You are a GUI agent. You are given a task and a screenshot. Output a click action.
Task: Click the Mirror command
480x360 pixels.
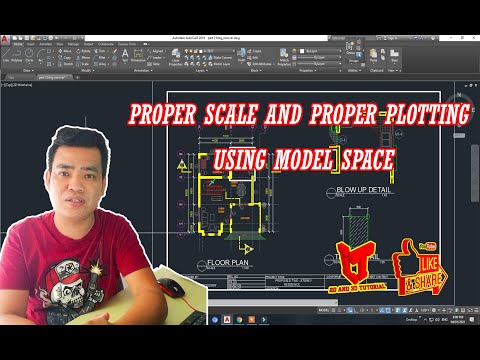83,57
